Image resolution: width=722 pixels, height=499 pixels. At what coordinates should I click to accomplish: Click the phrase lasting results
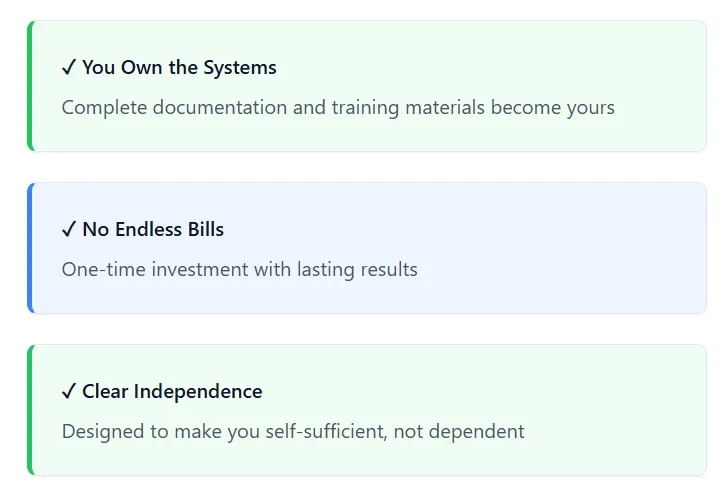click(x=357, y=270)
